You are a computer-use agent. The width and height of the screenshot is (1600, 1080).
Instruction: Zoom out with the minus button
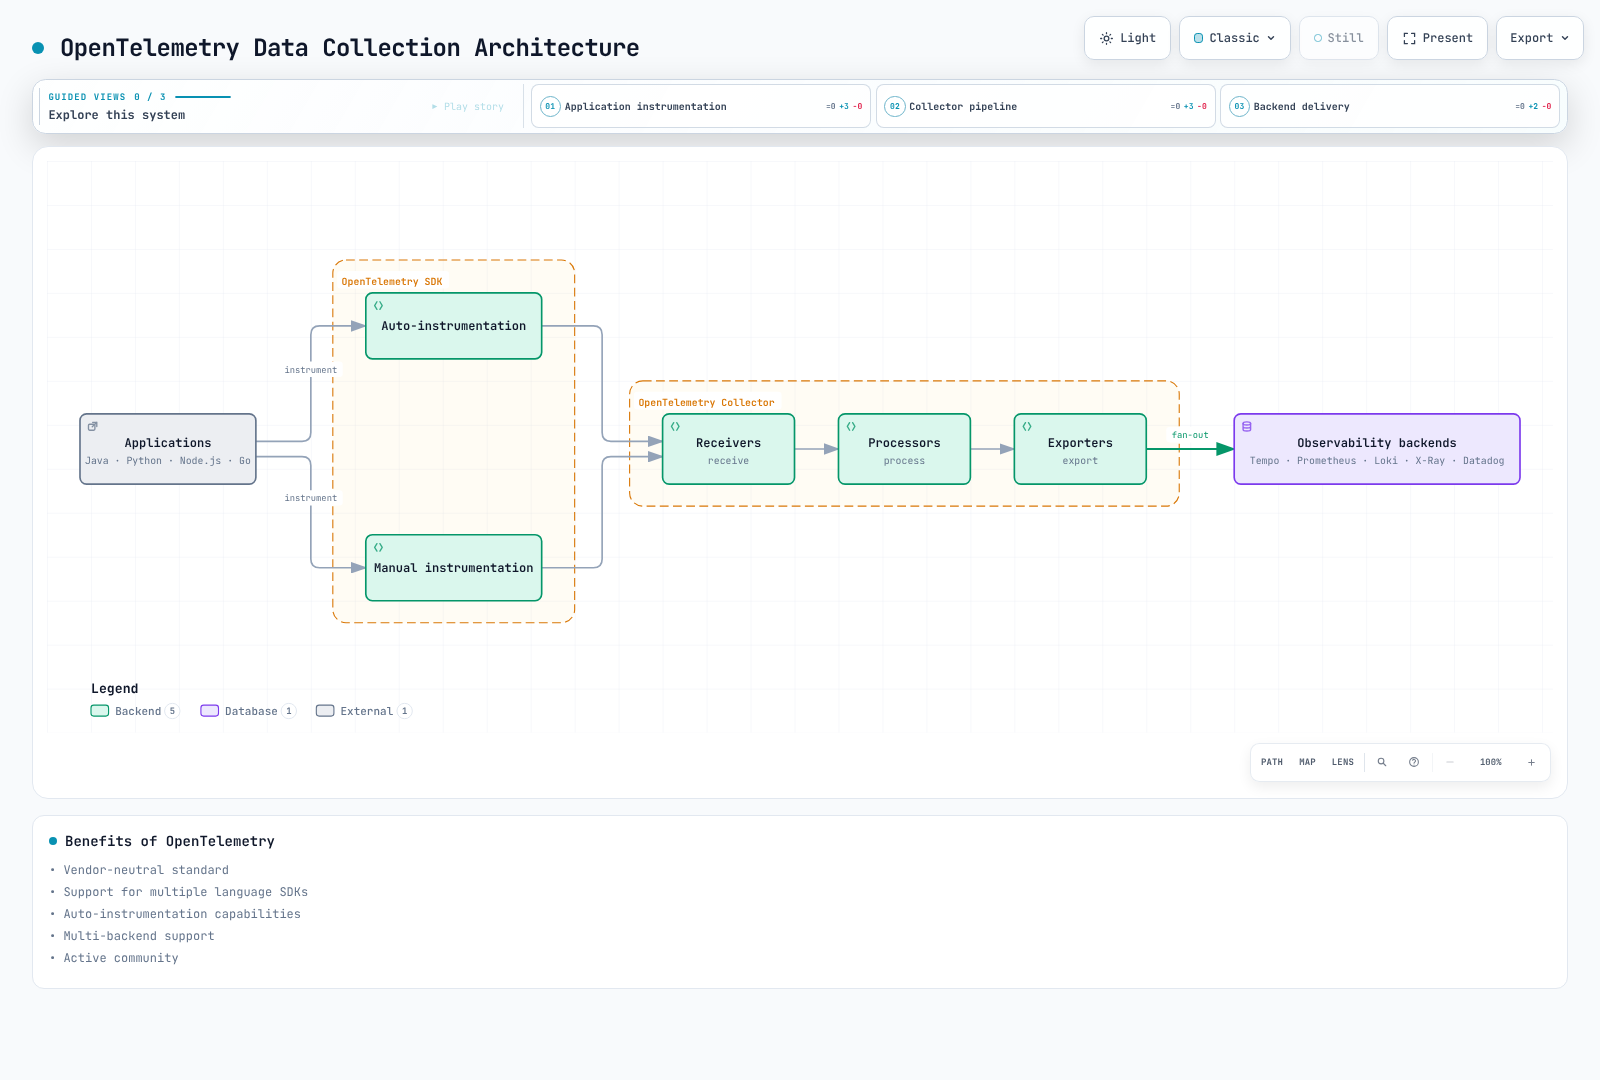tap(1450, 762)
